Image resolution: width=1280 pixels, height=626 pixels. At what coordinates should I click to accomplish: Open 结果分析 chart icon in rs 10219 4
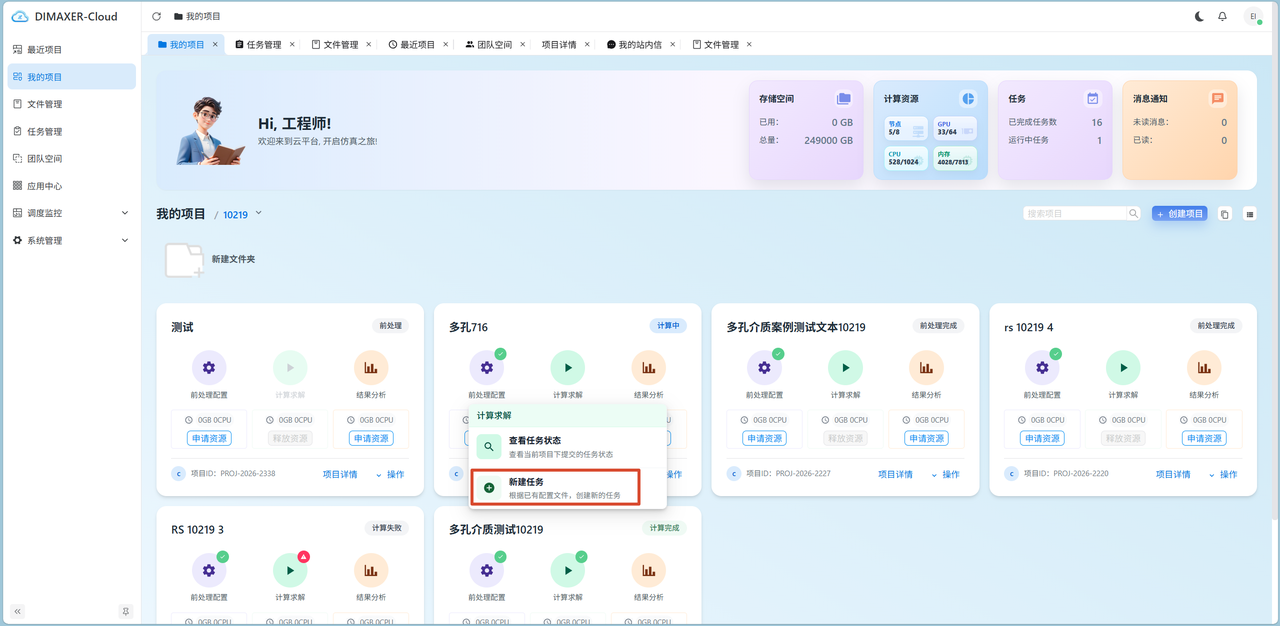coord(1204,368)
